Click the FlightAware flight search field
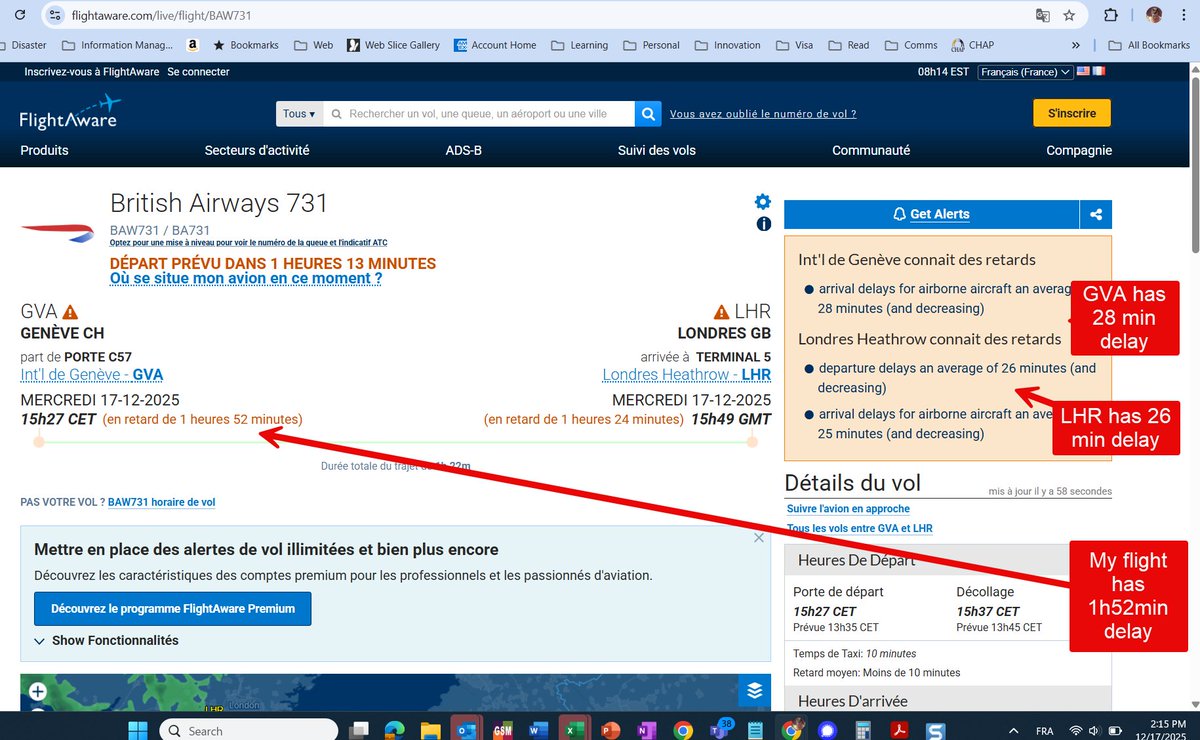 (x=480, y=114)
